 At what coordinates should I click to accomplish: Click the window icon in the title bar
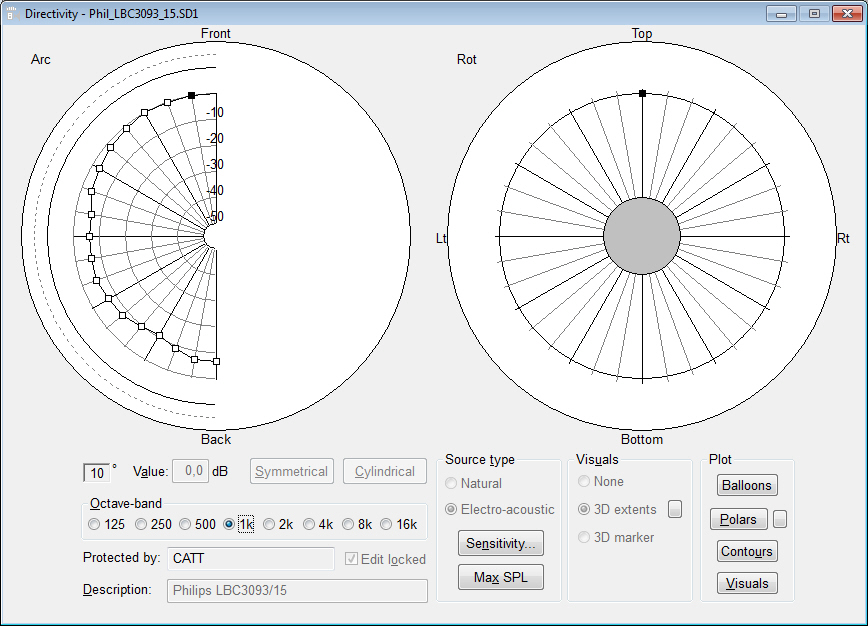pyautogui.click(x=13, y=13)
